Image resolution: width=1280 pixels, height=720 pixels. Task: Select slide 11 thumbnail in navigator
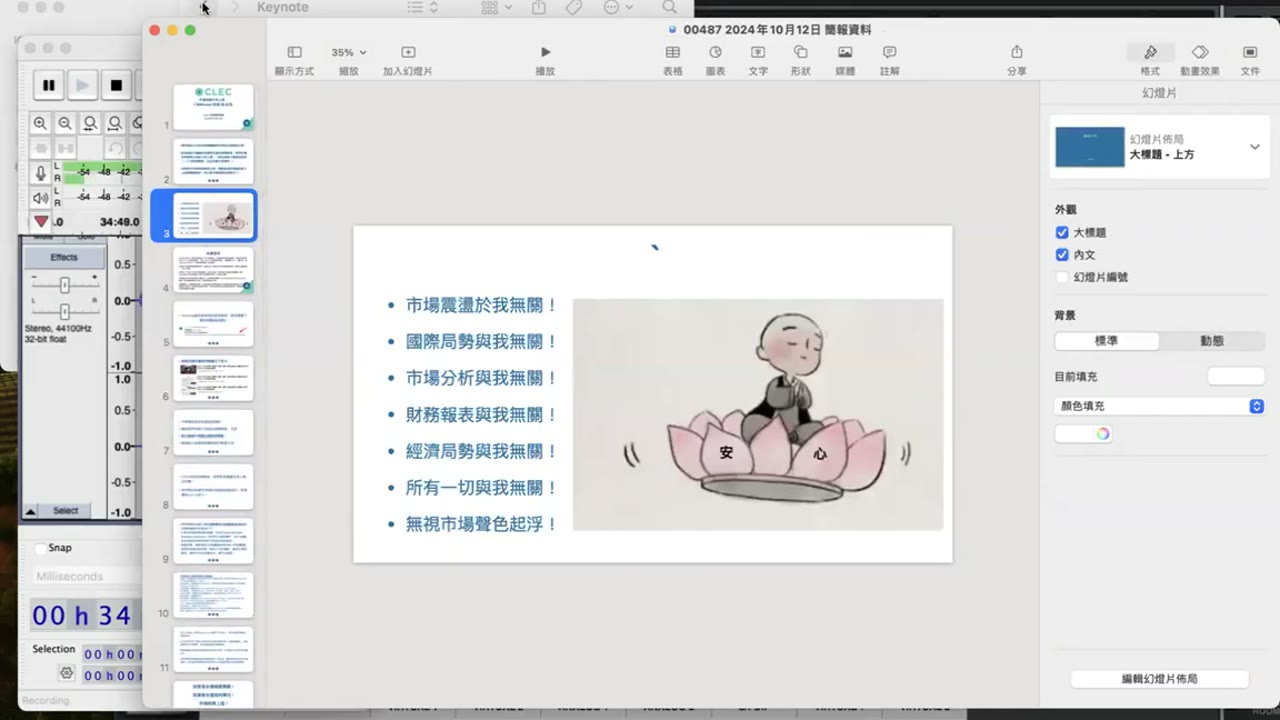pos(213,648)
